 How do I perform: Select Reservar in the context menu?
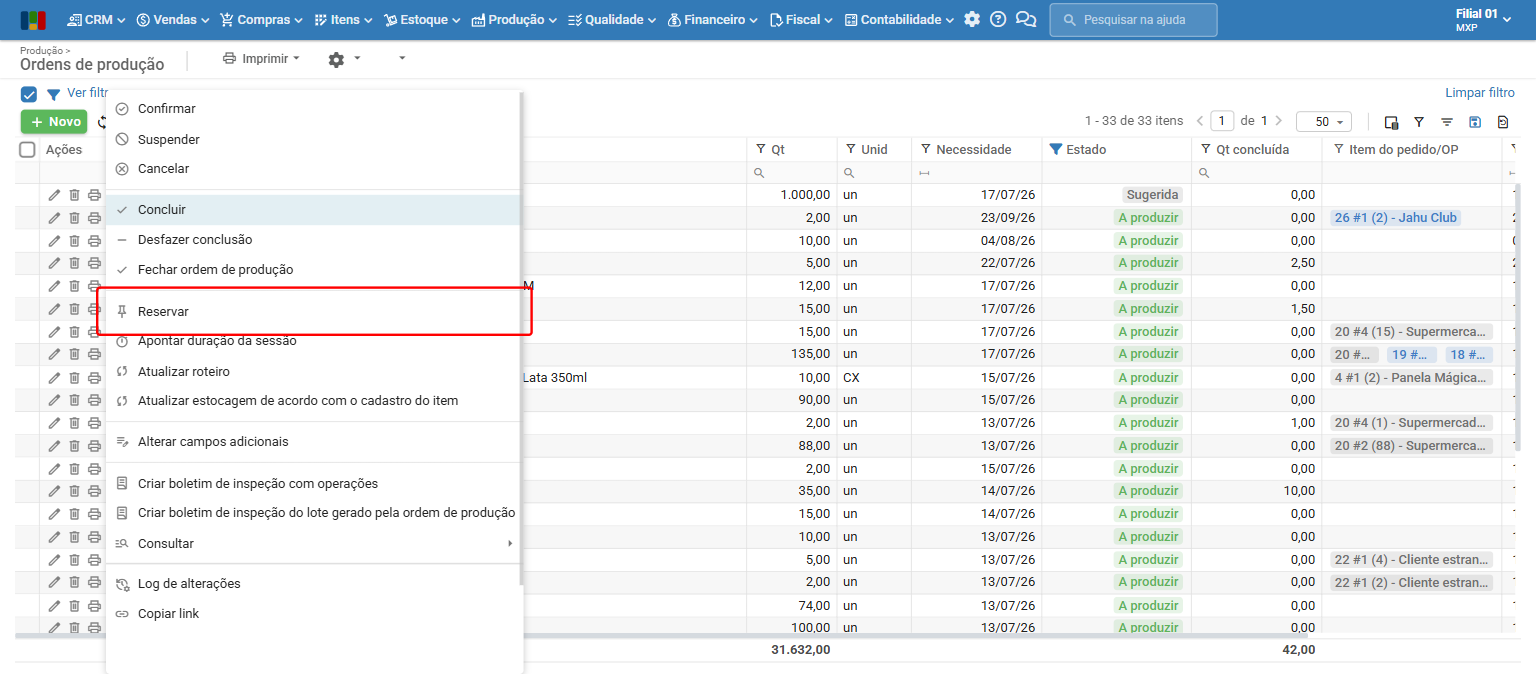point(314,312)
